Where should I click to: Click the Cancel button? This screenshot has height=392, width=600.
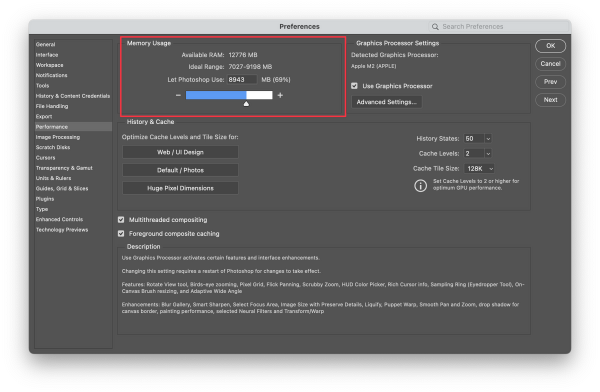tap(550, 64)
